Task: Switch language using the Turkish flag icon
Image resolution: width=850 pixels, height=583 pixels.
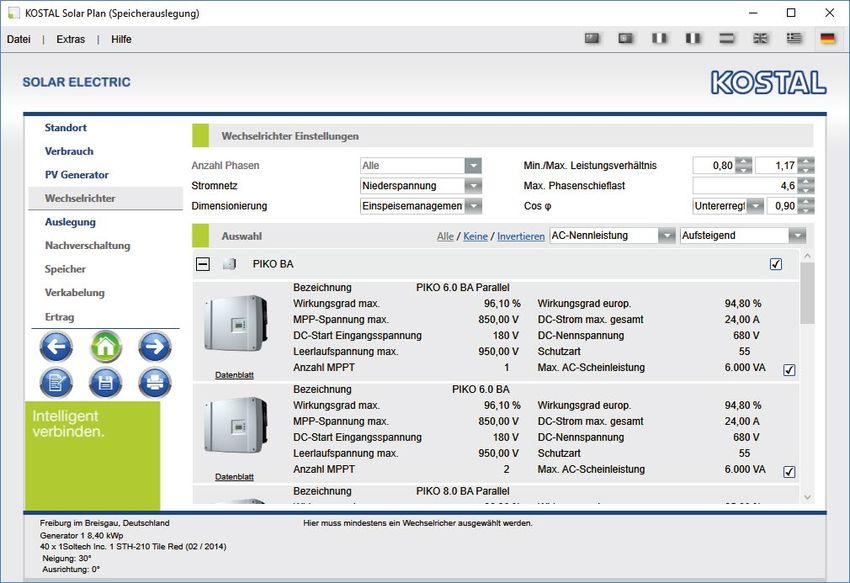Action: 626,39
